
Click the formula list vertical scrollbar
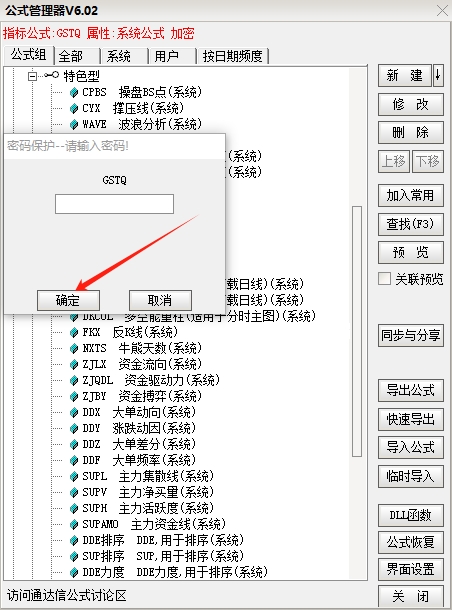tap(357, 331)
